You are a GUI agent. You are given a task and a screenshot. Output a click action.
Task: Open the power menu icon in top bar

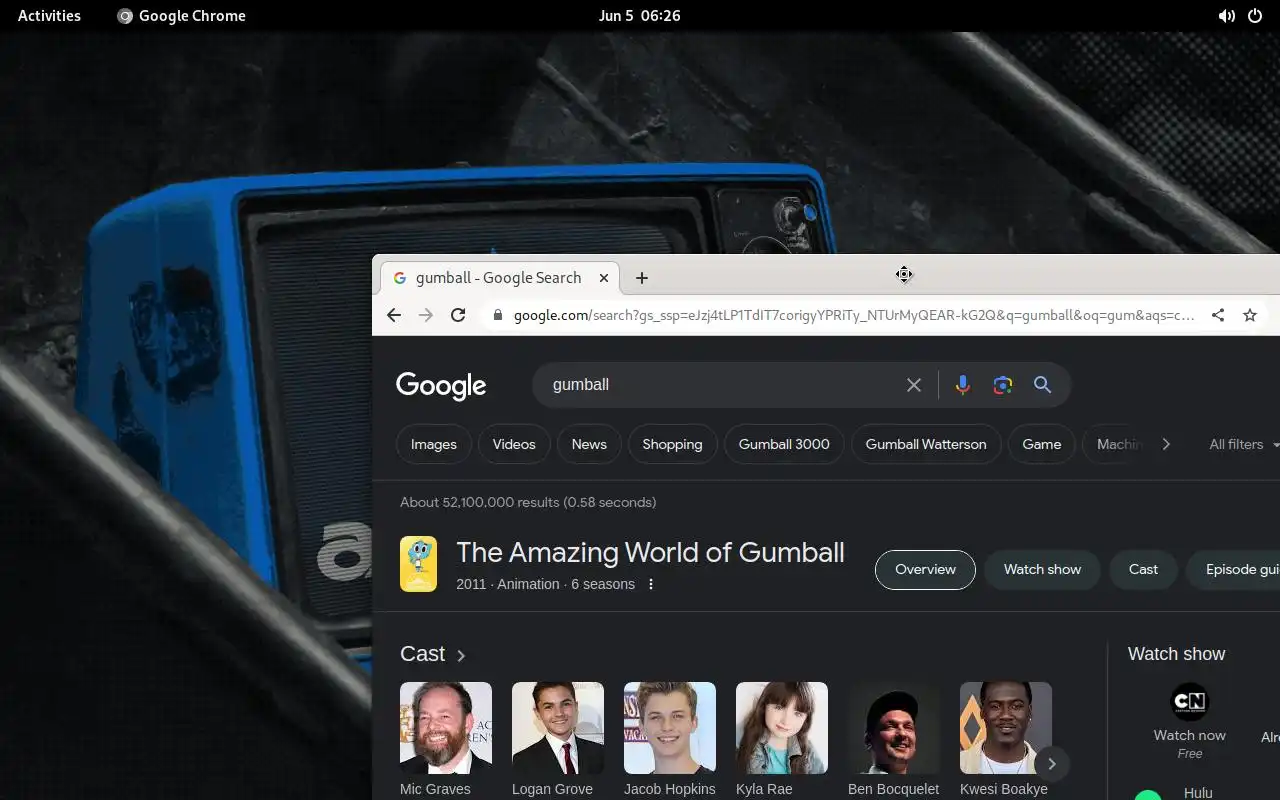coord(1255,16)
